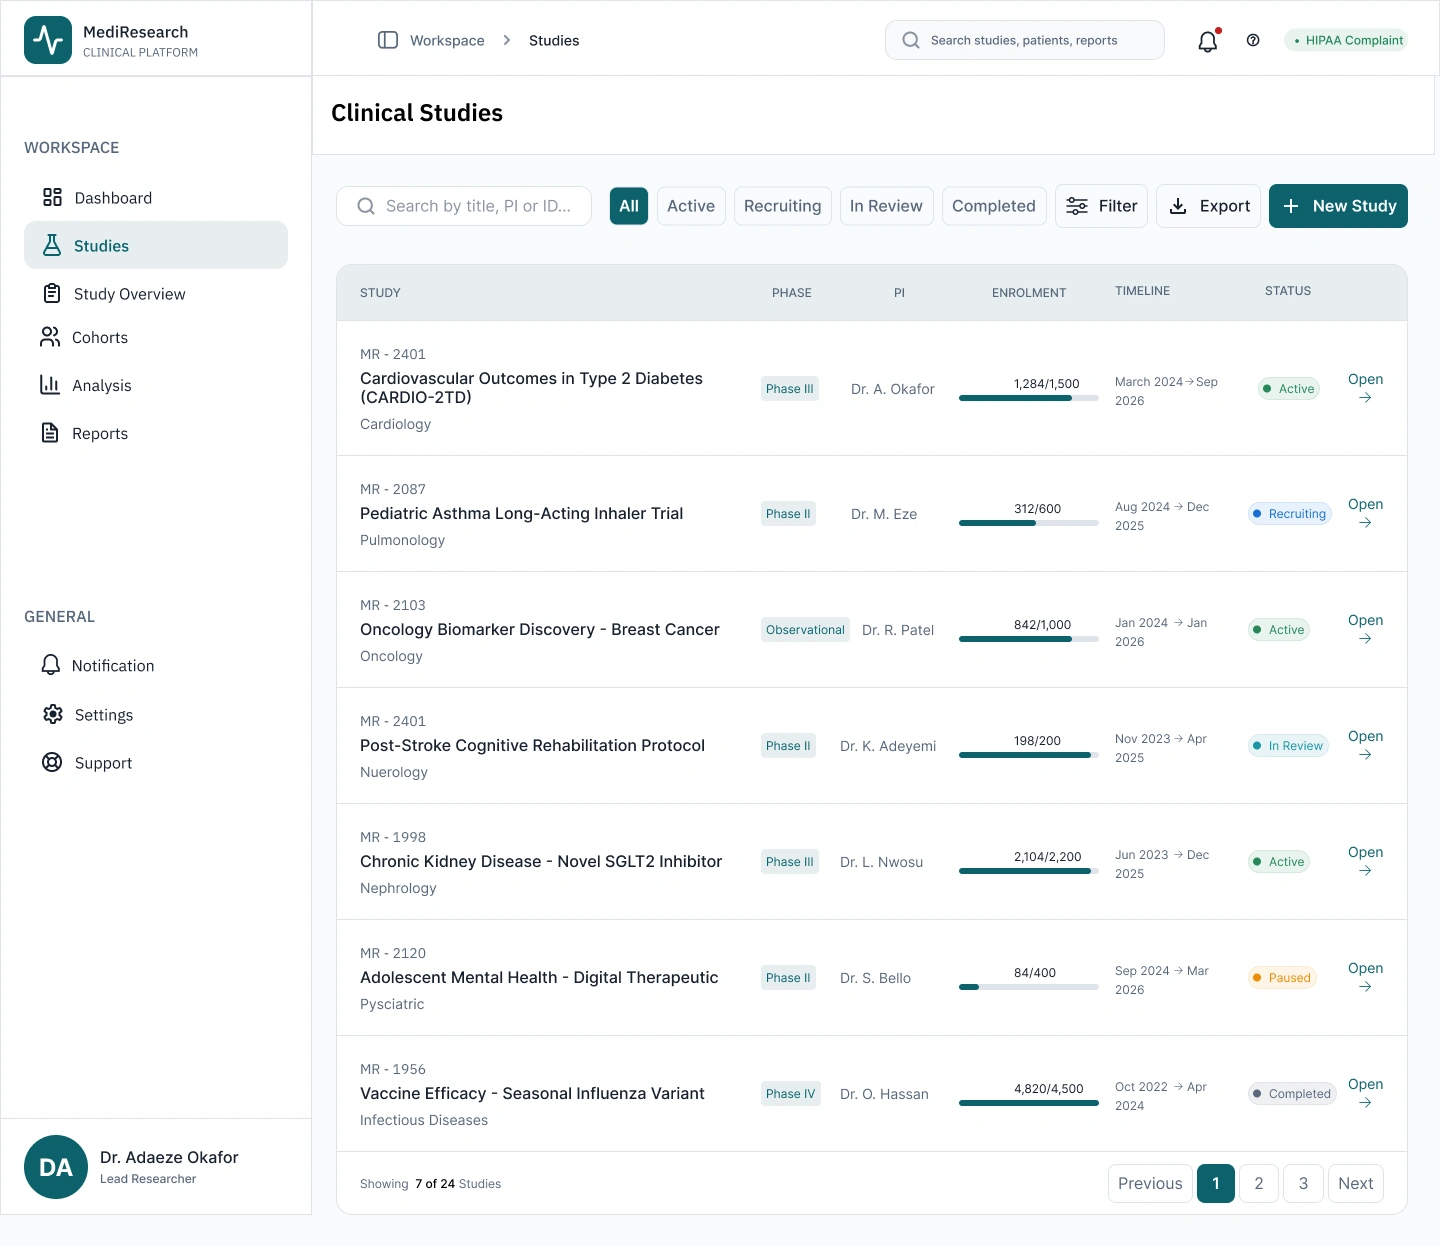Go to the Next page
The height and width of the screenshot is (1247, 1440).
1355,1183
